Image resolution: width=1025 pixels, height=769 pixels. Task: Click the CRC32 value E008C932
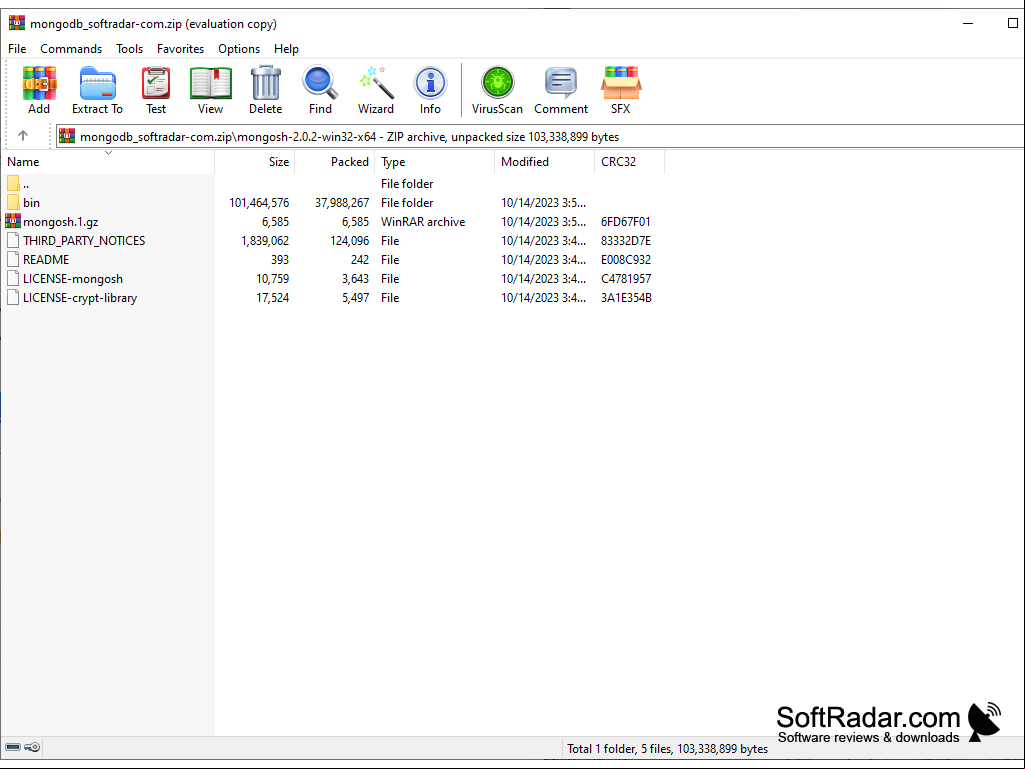click(626, 260)
